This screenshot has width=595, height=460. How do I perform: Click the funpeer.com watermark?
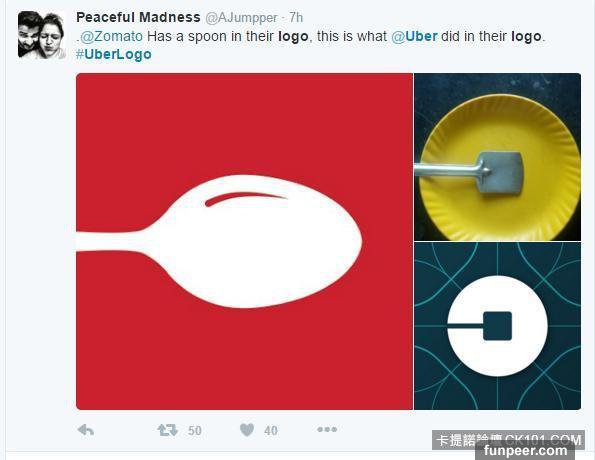click(526, 451)
